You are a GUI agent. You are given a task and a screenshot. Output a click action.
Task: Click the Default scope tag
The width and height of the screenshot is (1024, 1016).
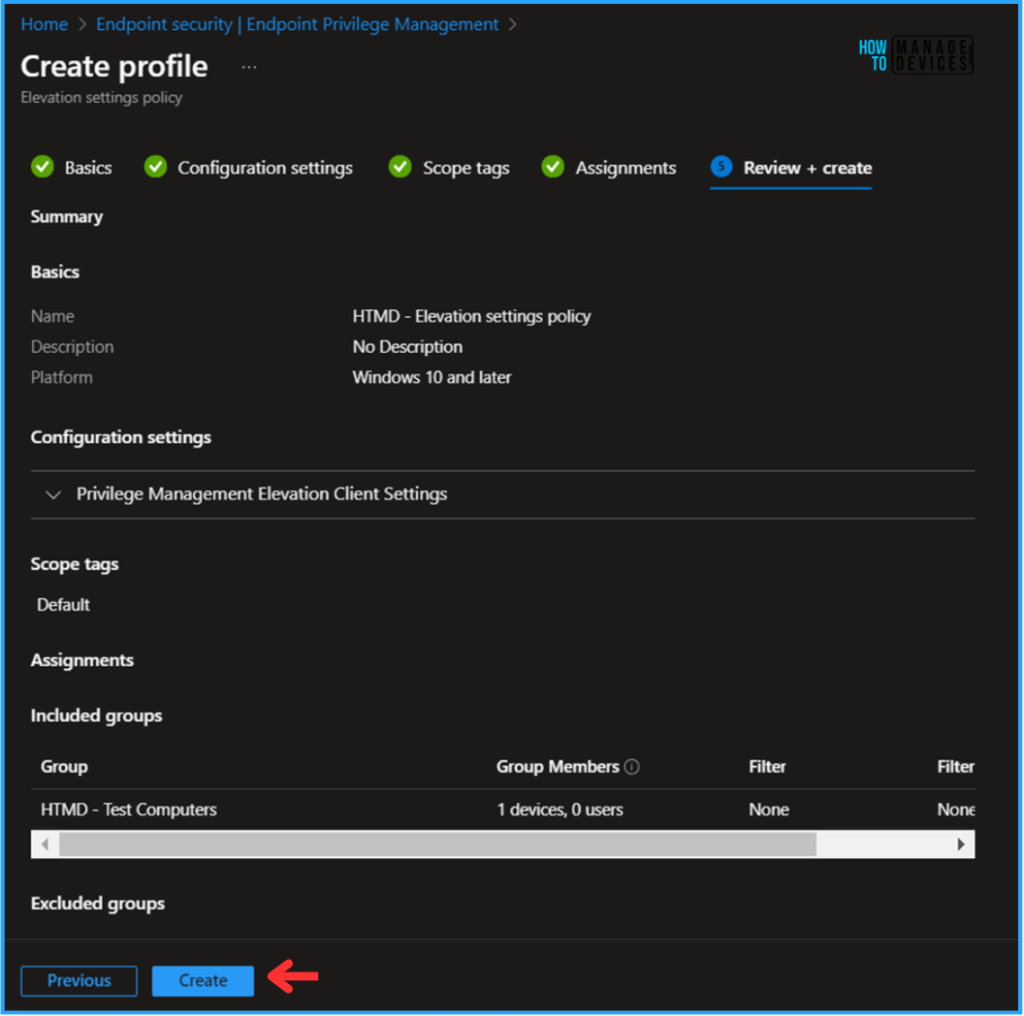pos(63,605)
